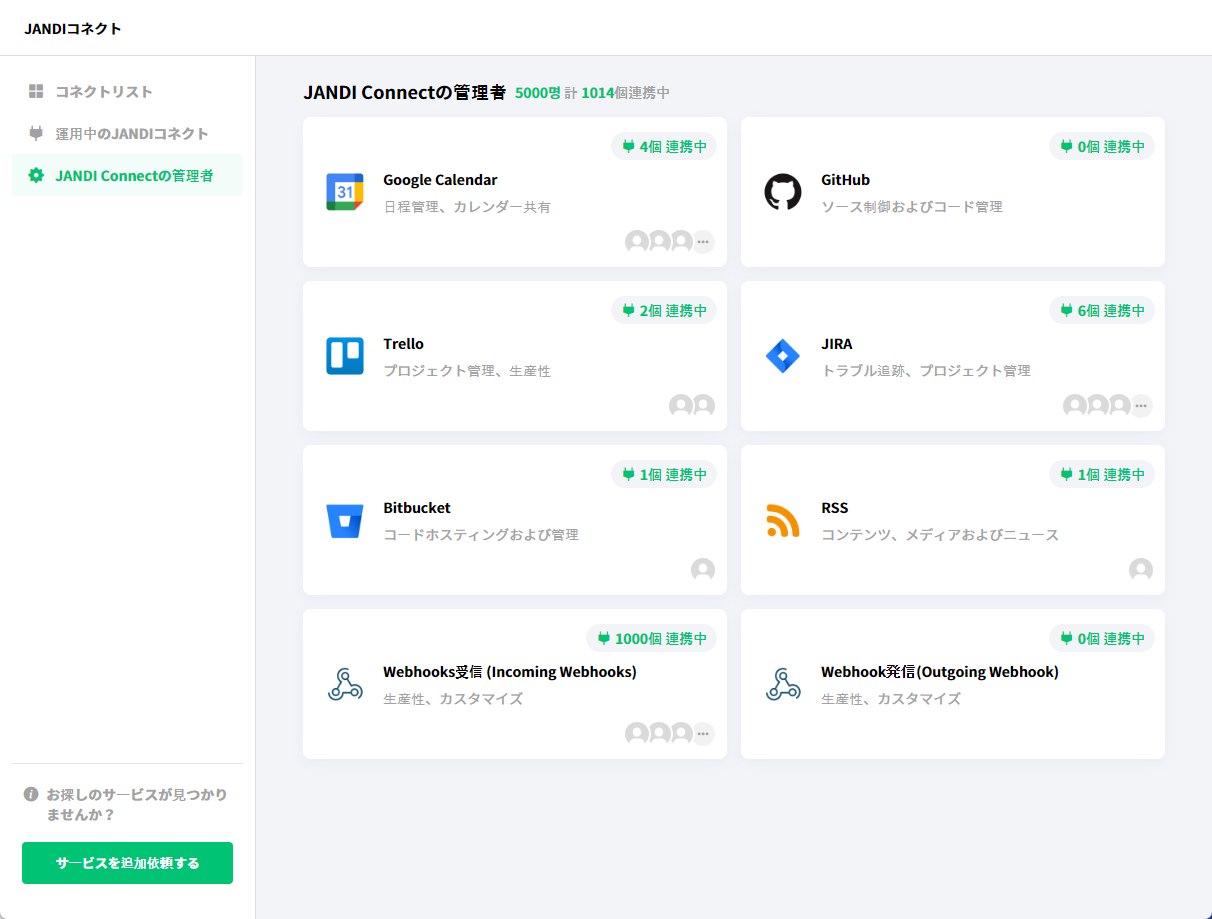
Task: Click 1個 連携中 badge on RSS card
Action: (1102, 474)
